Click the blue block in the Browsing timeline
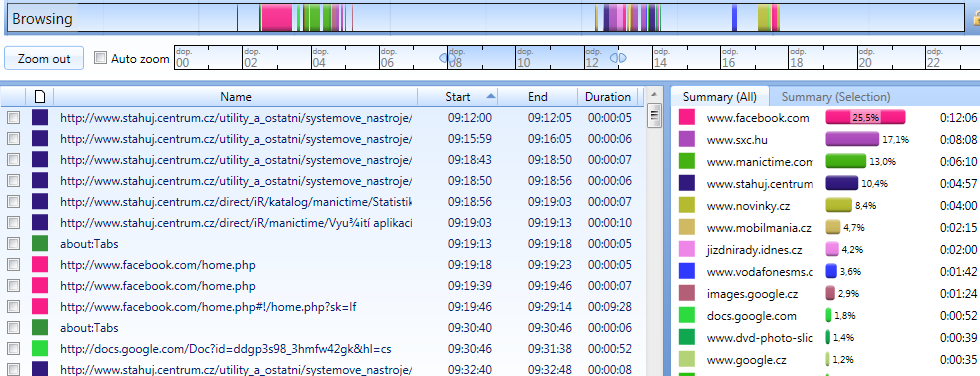Screen dimensions: 980x376 (x=734, y=17)
